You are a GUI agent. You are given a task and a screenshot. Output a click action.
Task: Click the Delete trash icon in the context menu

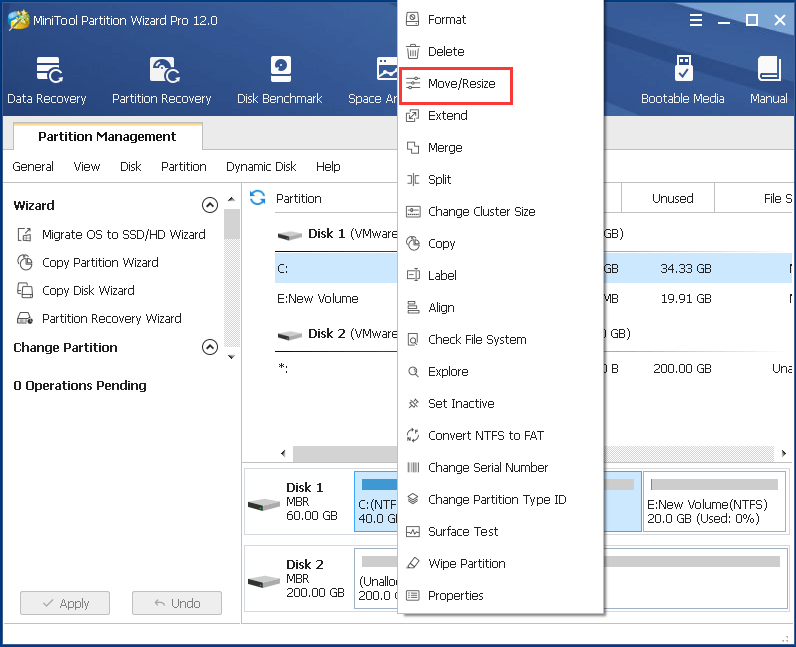413,51
